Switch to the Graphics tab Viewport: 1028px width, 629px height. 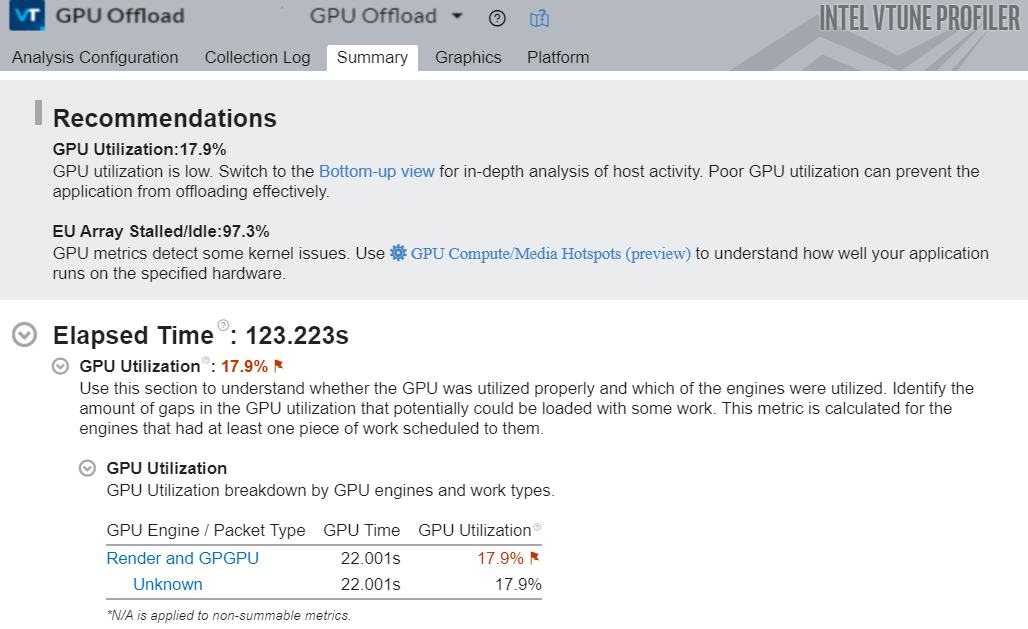pyautogui.click(x=468, y=57)
